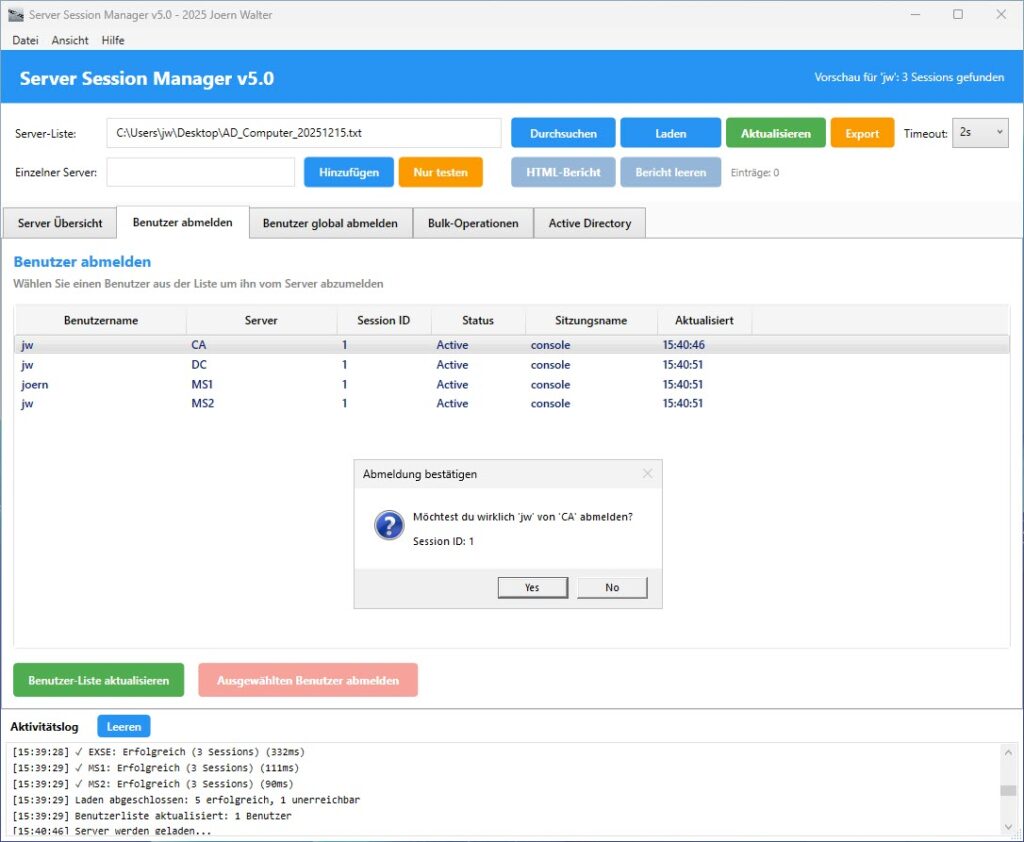Switch to Server Übersicht tab
The height and width of the screenshot is (842, 1024).
[x=60, y=223]
